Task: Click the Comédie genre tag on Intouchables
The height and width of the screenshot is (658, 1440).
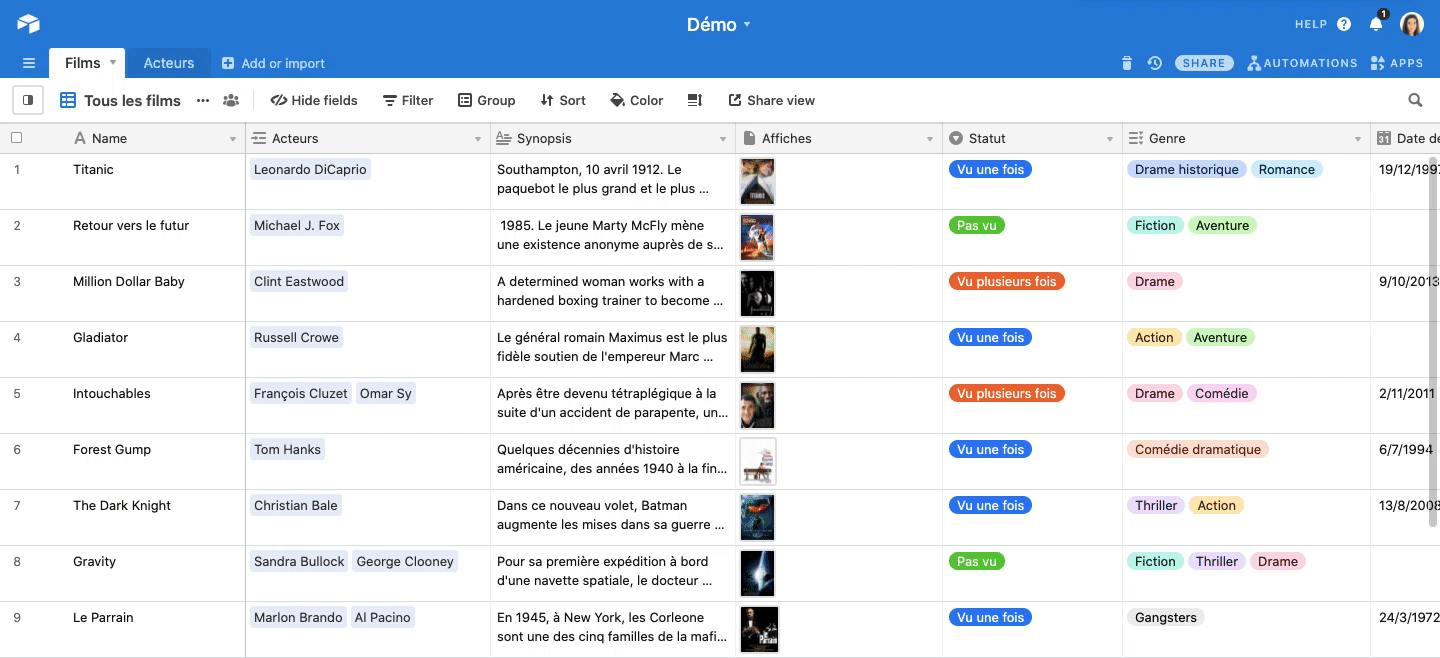Action: [x=1222, y=394]
